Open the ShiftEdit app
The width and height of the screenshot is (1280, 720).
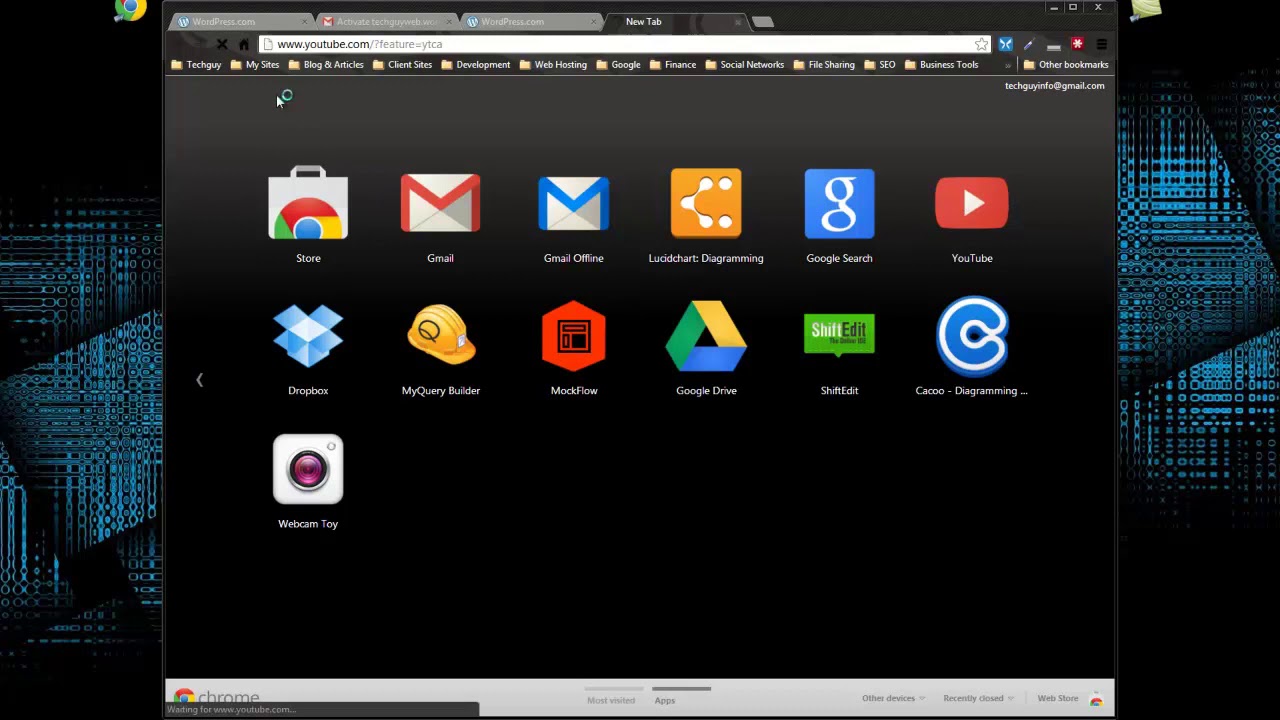(x=839, y=336)
